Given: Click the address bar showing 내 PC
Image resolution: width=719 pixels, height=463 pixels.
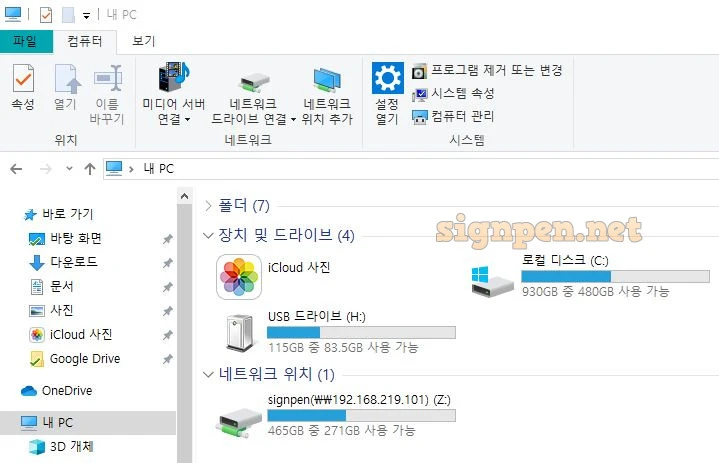Looking at the screenshot, I should tap(411, 169).
